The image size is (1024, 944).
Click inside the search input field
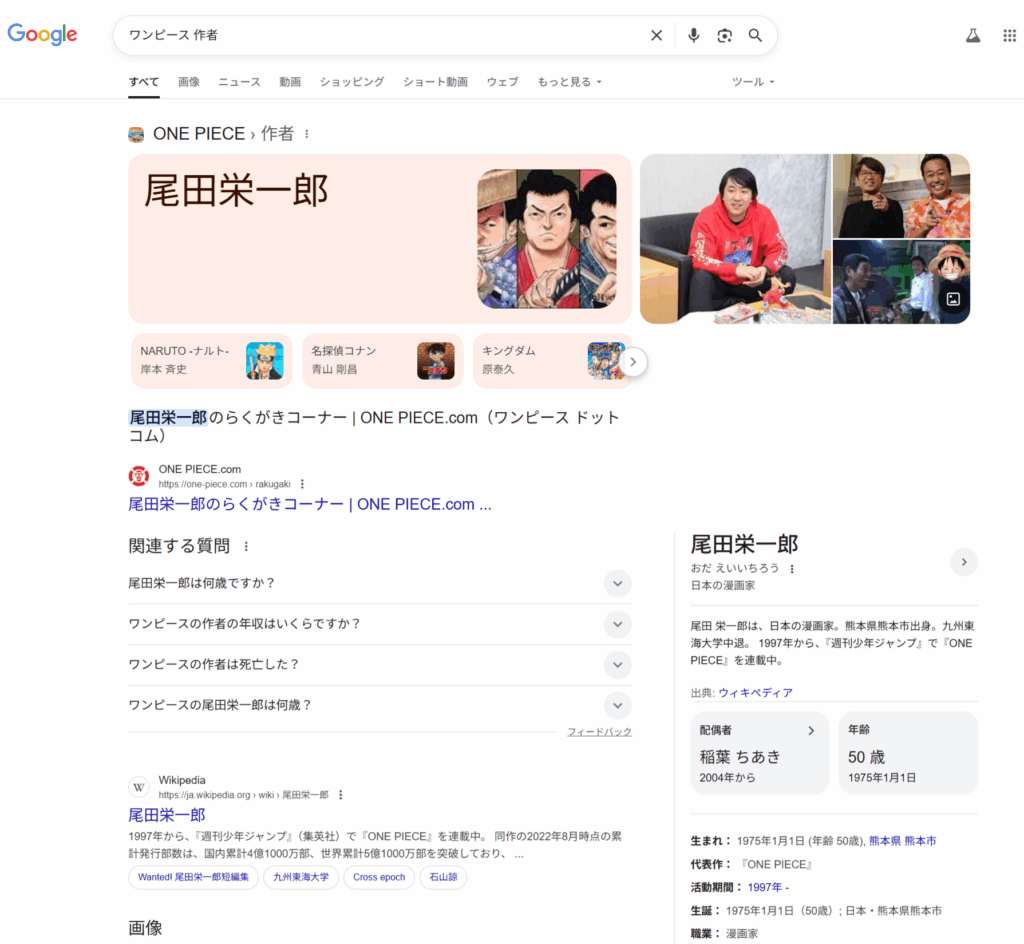[x=380, y=35]
